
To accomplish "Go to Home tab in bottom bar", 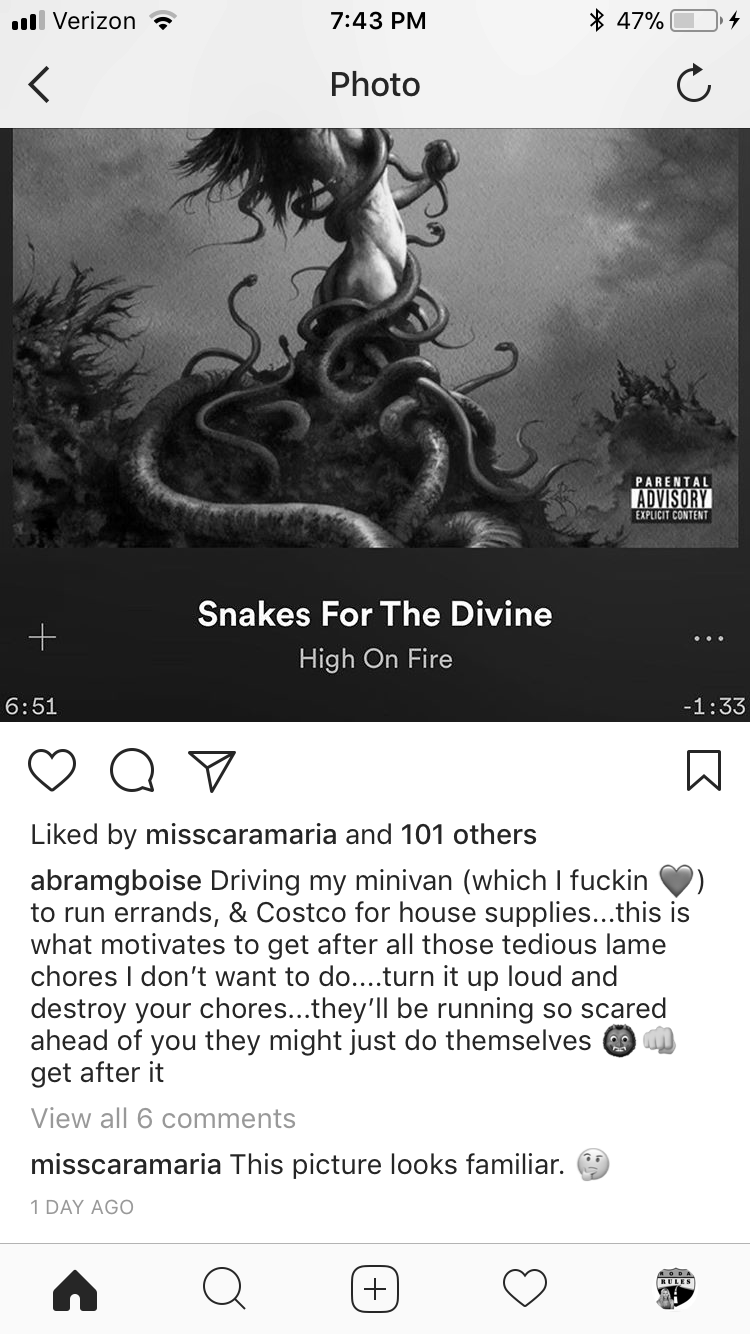I will tap(75, 1288).
